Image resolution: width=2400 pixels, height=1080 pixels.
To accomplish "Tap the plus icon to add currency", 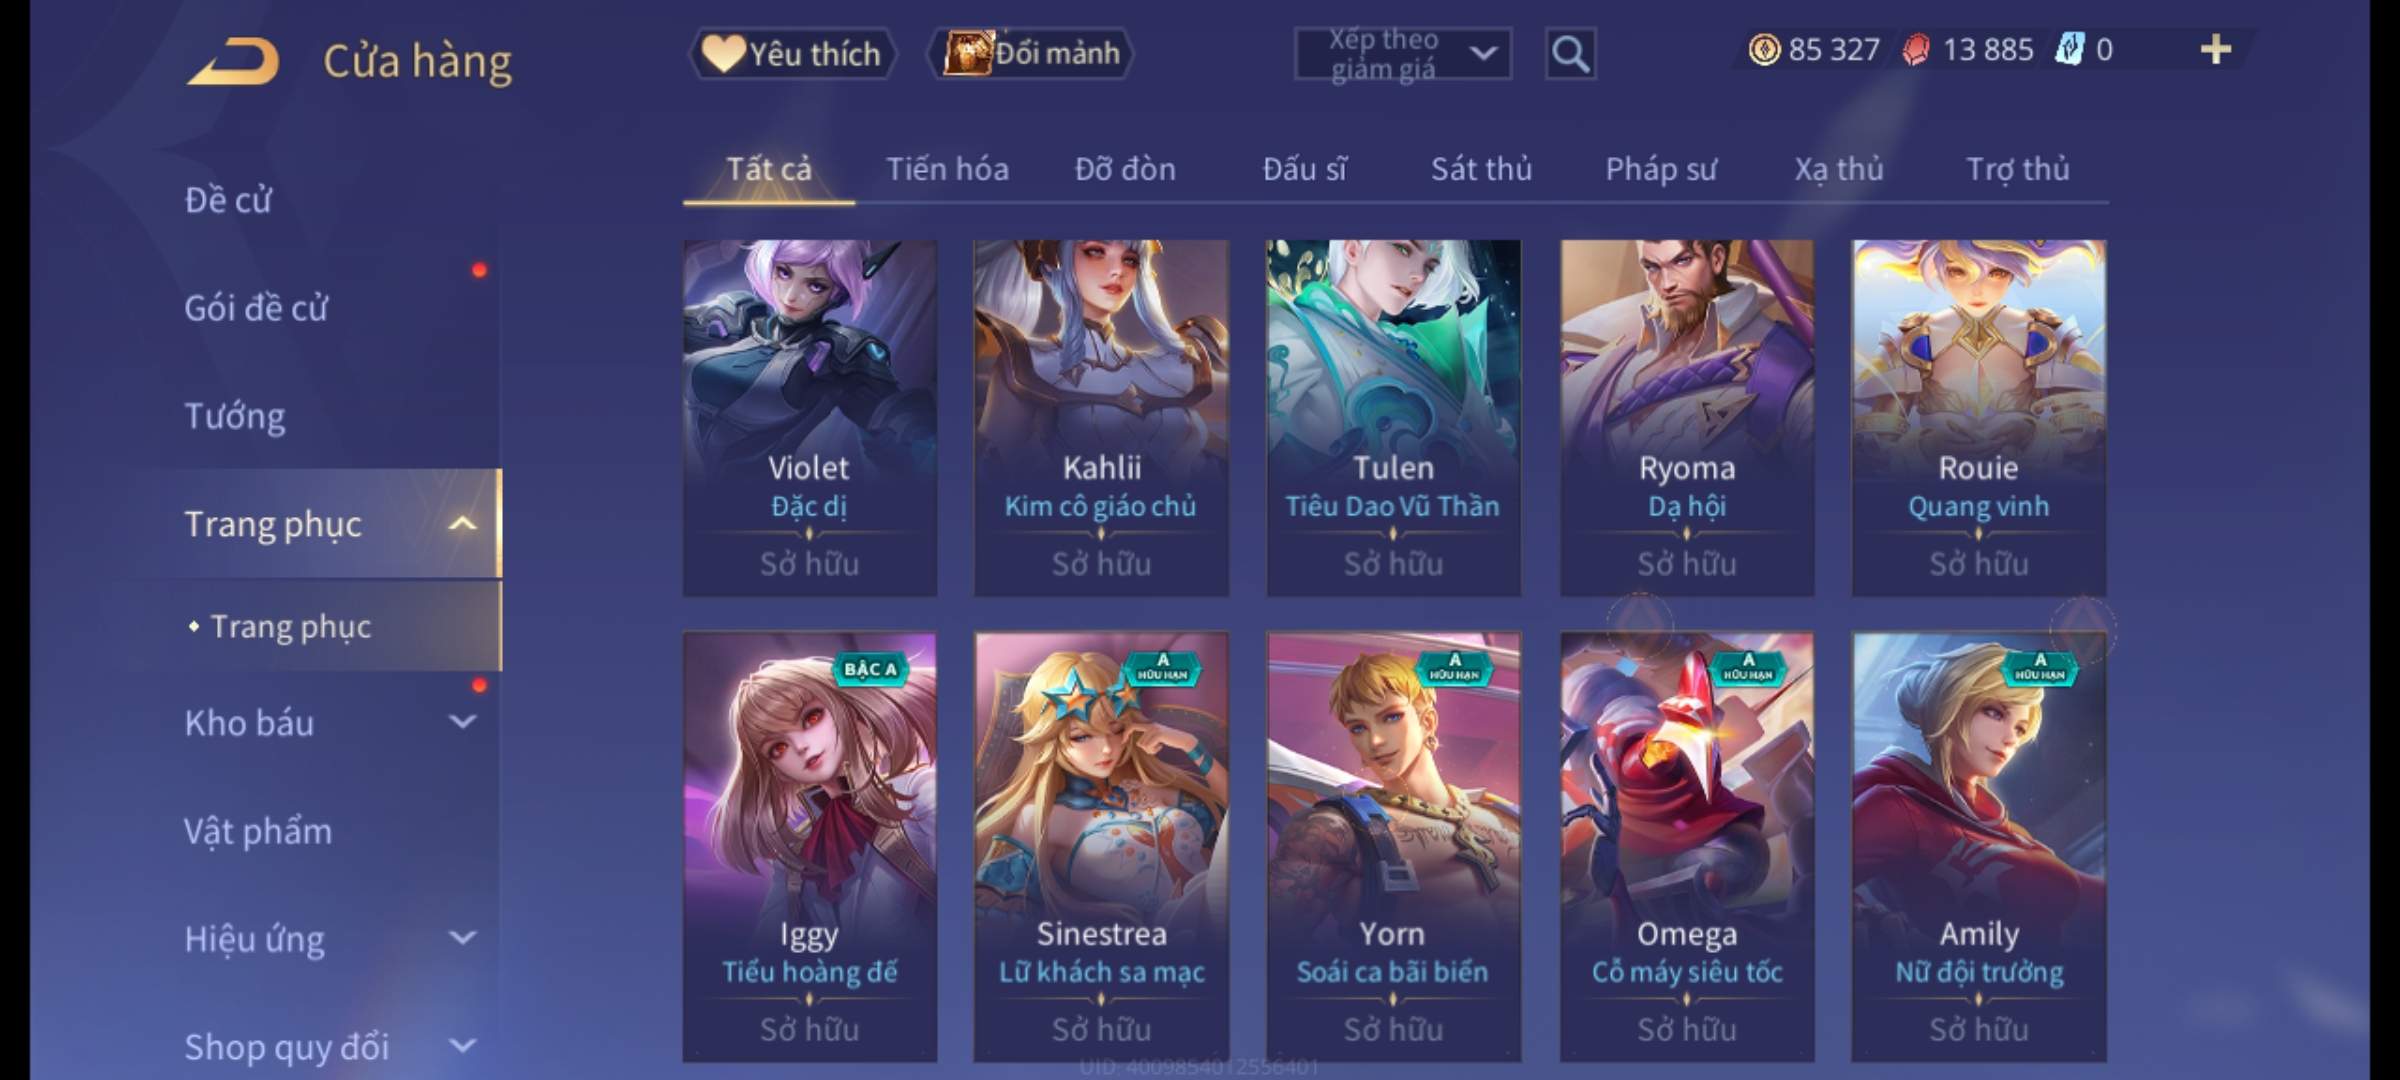I will pos(2216,50).
